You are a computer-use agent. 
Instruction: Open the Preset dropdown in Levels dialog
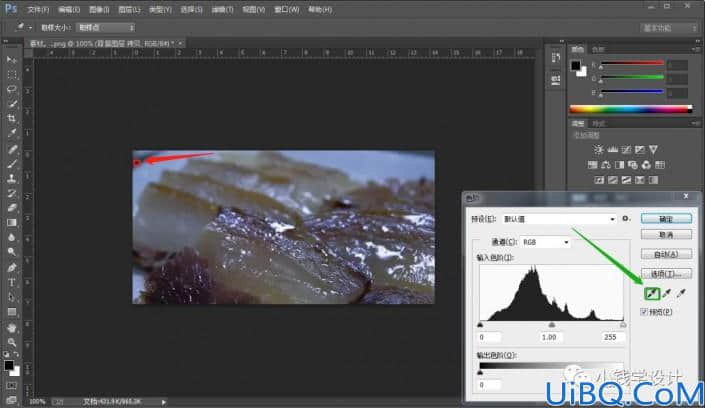[559, 219]
